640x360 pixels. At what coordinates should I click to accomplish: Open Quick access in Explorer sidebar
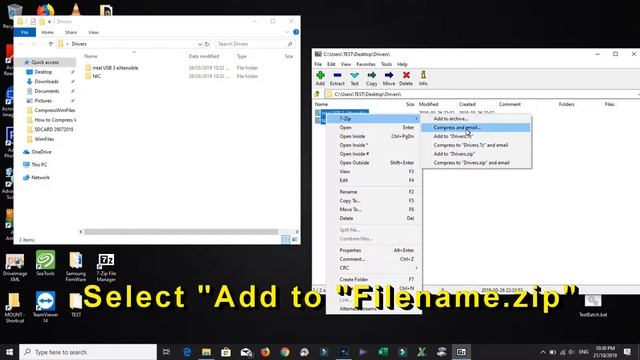click(x=45, y=62)
